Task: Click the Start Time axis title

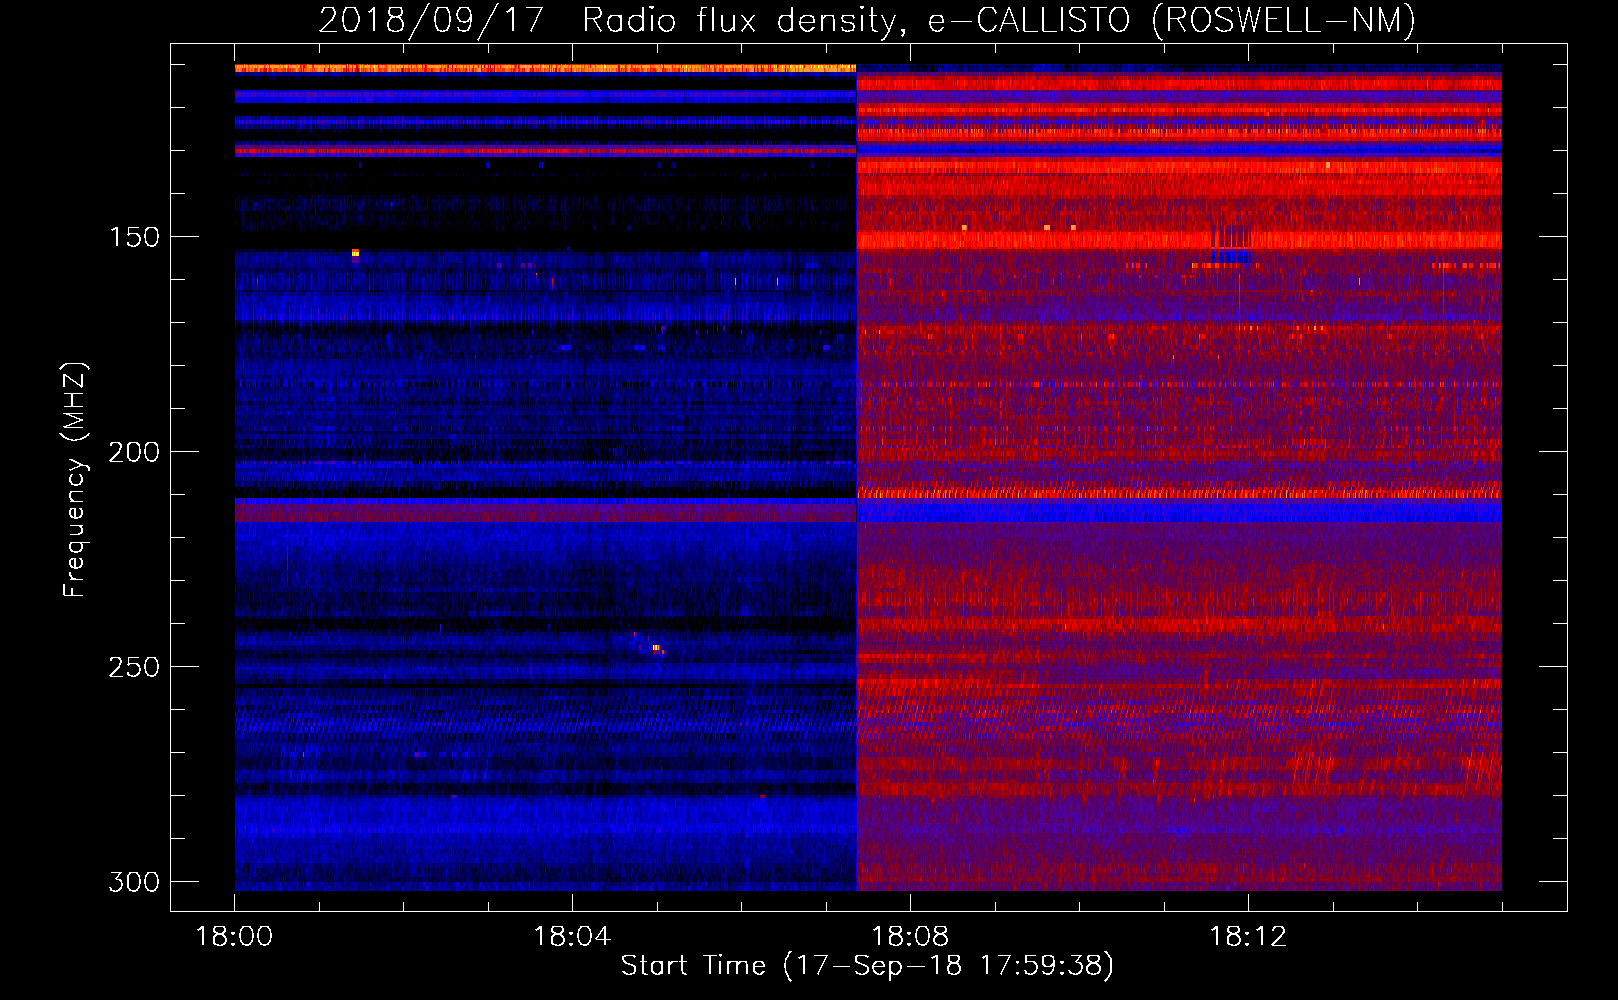Action: 866,966
